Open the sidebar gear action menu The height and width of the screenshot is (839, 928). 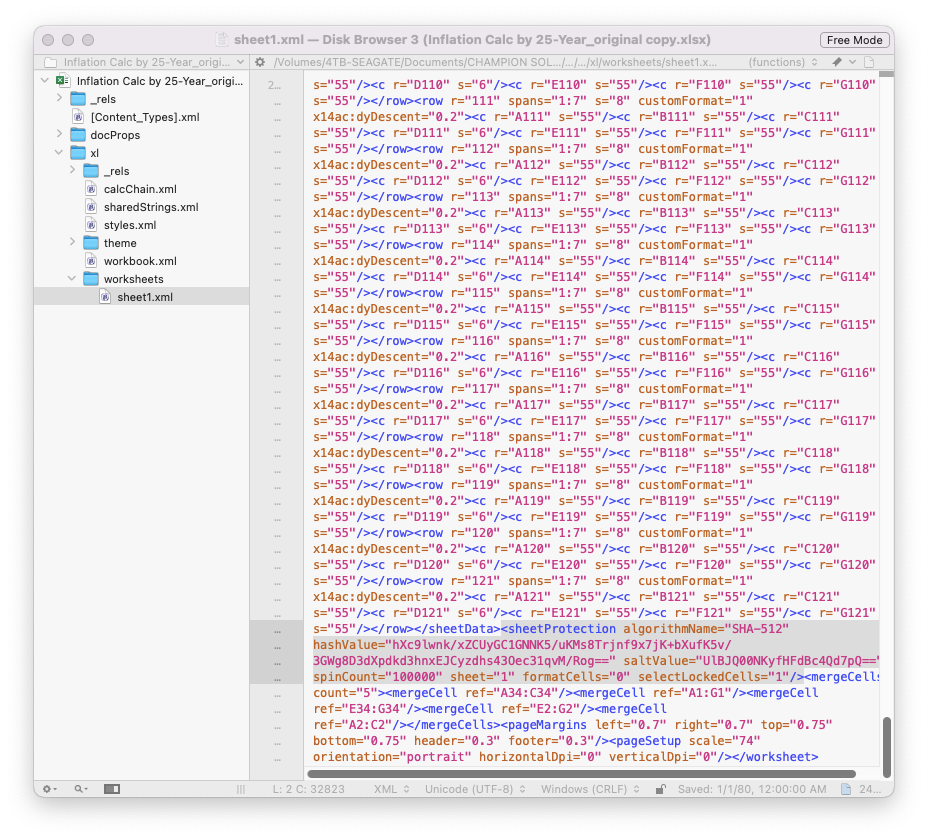click(50, 789)
